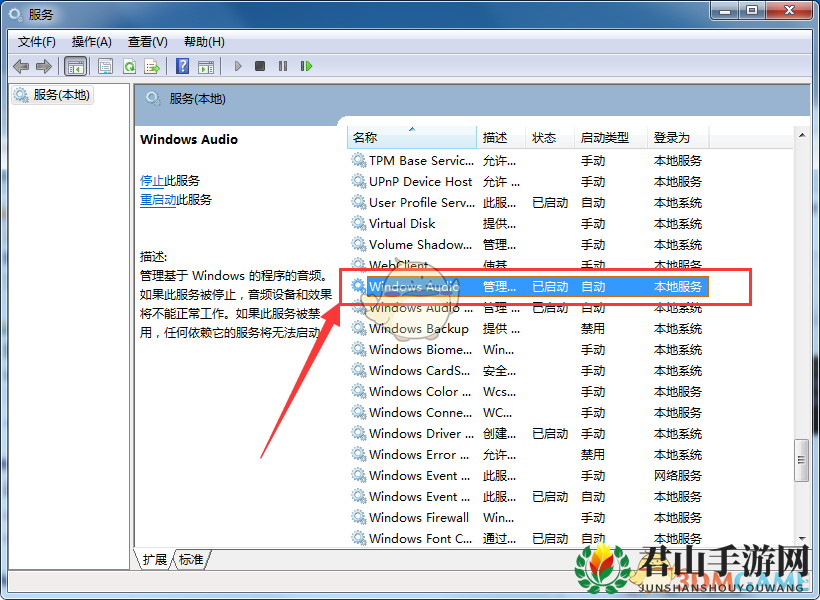The height and width of the screenshot is (600, 820).
Task: Click the gear icon beside Windows CardSpace
Action: point(358,370)
